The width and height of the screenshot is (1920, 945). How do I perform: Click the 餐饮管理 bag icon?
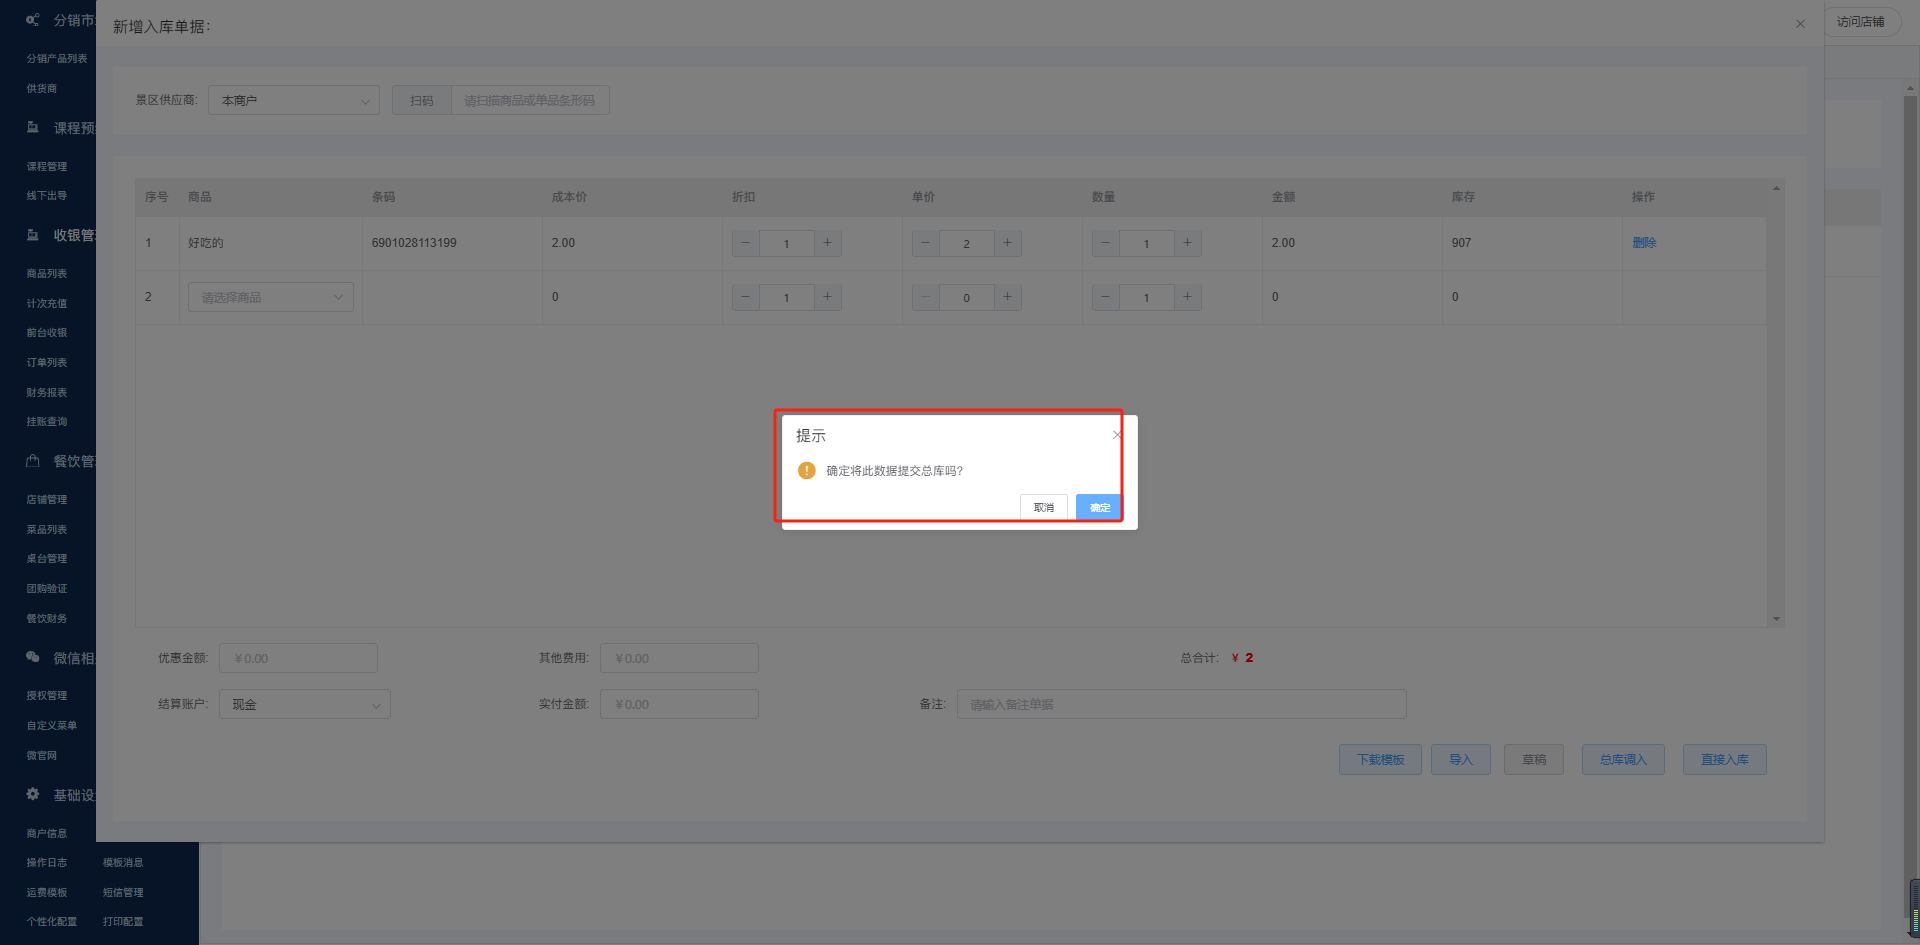click(33, 461)
